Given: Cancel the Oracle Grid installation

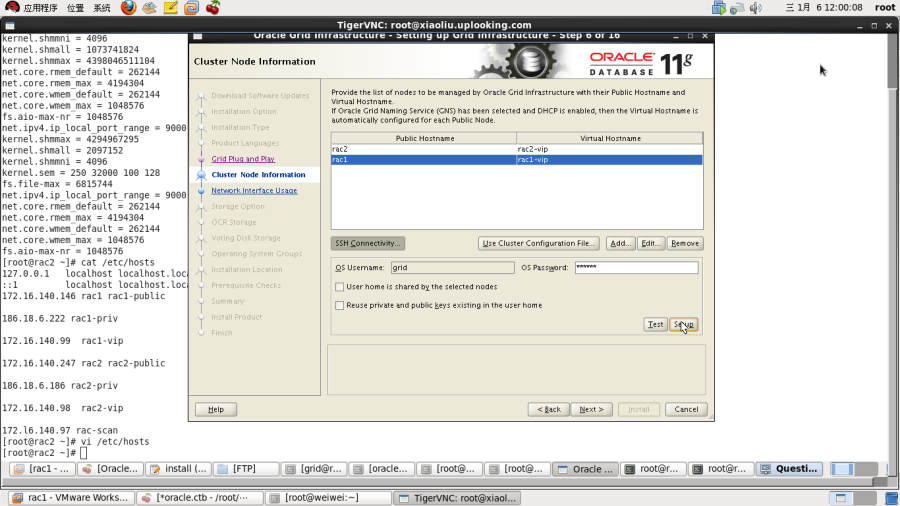Looking at the screenshot, I should (x=686, y=410).
